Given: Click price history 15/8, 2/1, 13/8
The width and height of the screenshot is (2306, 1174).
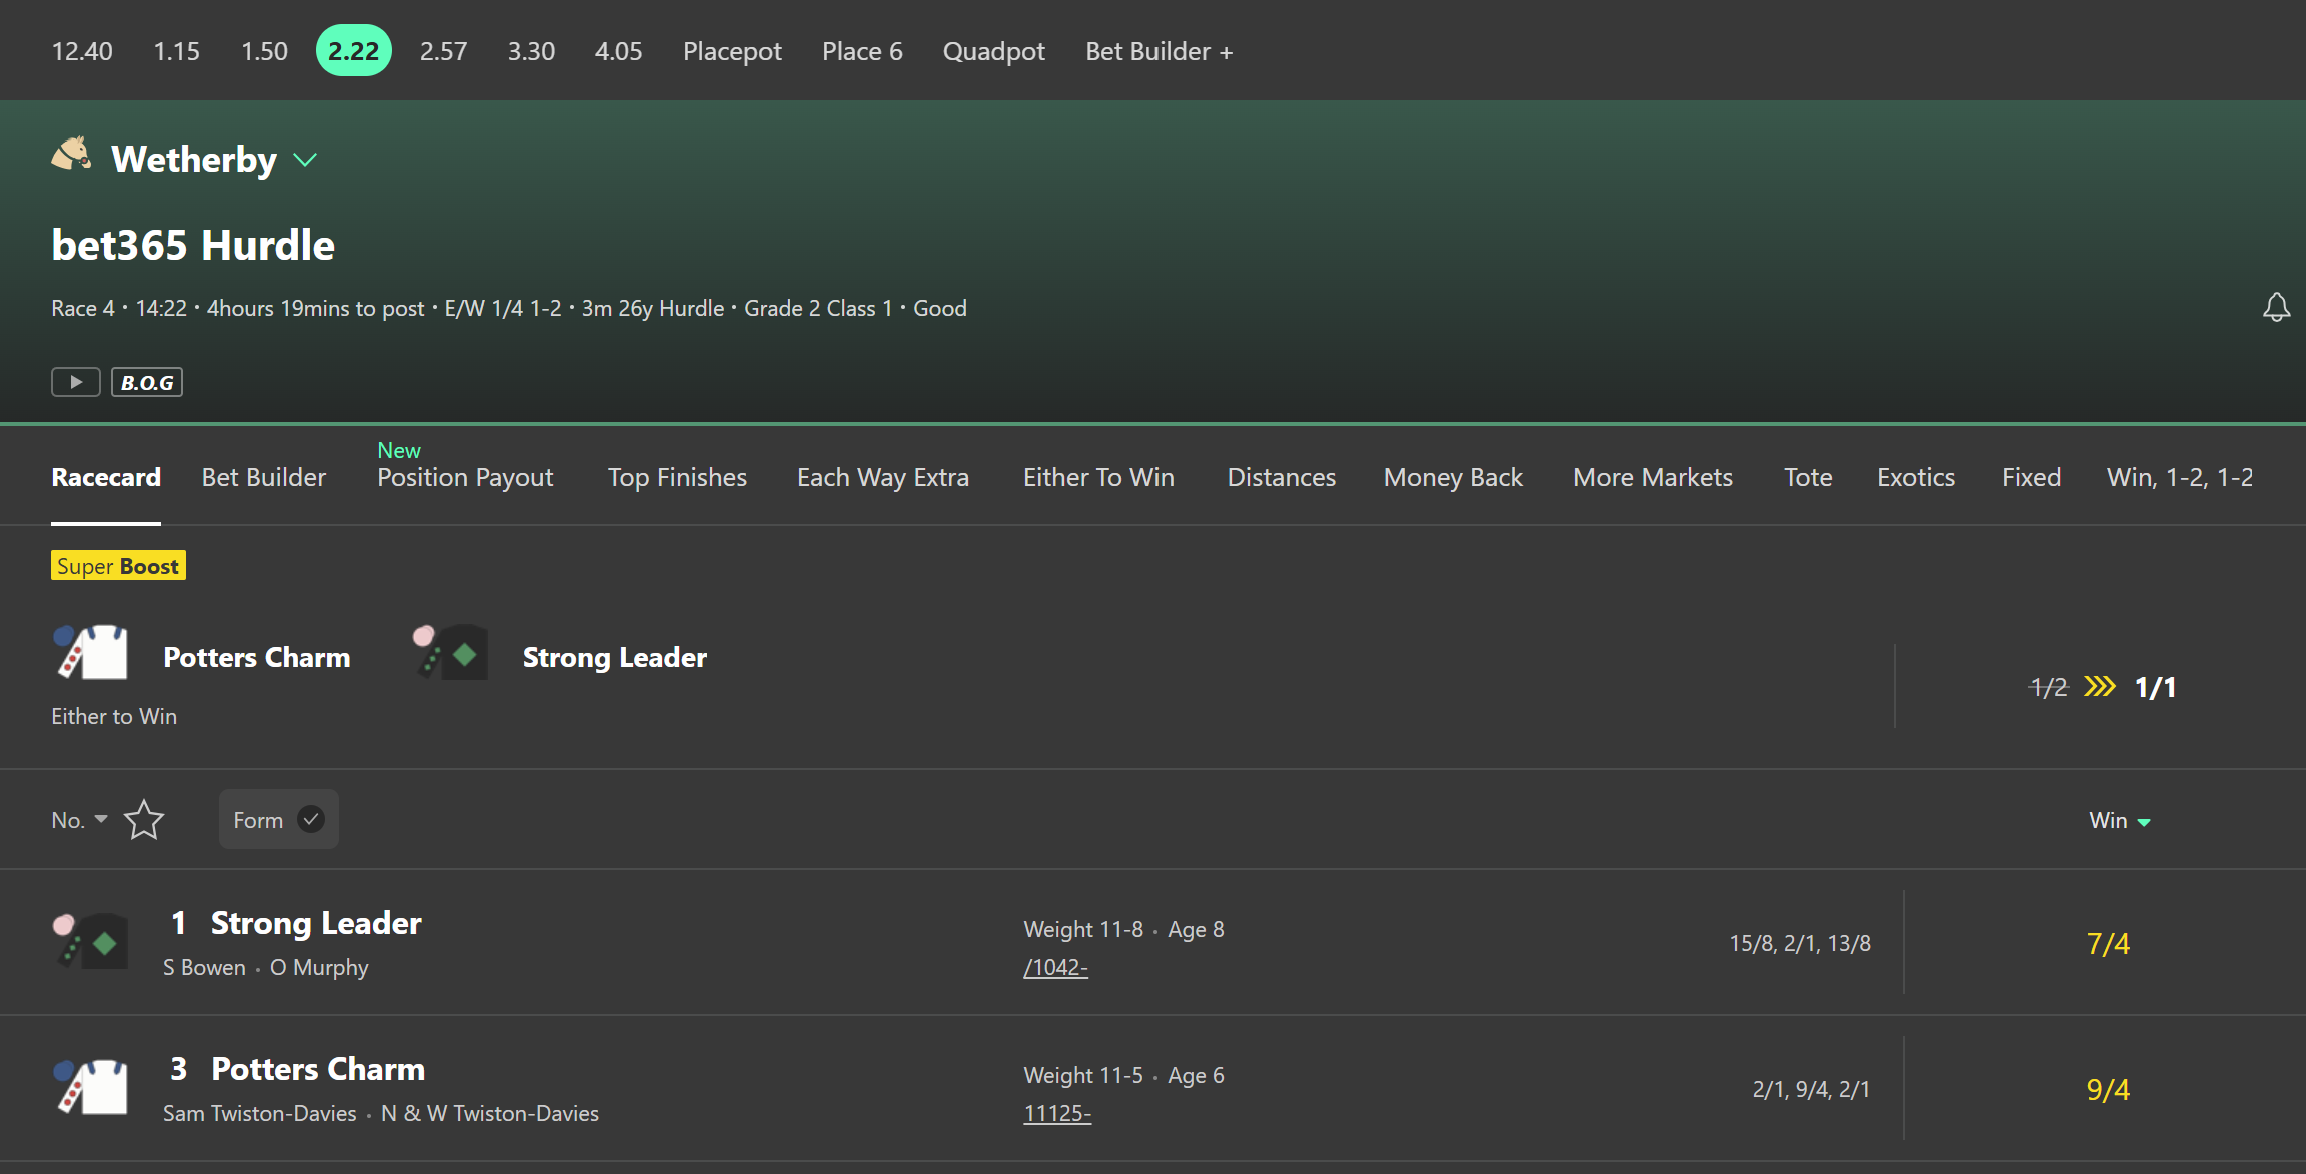Looking at the screenshot, I should [x=1800, y=943].
